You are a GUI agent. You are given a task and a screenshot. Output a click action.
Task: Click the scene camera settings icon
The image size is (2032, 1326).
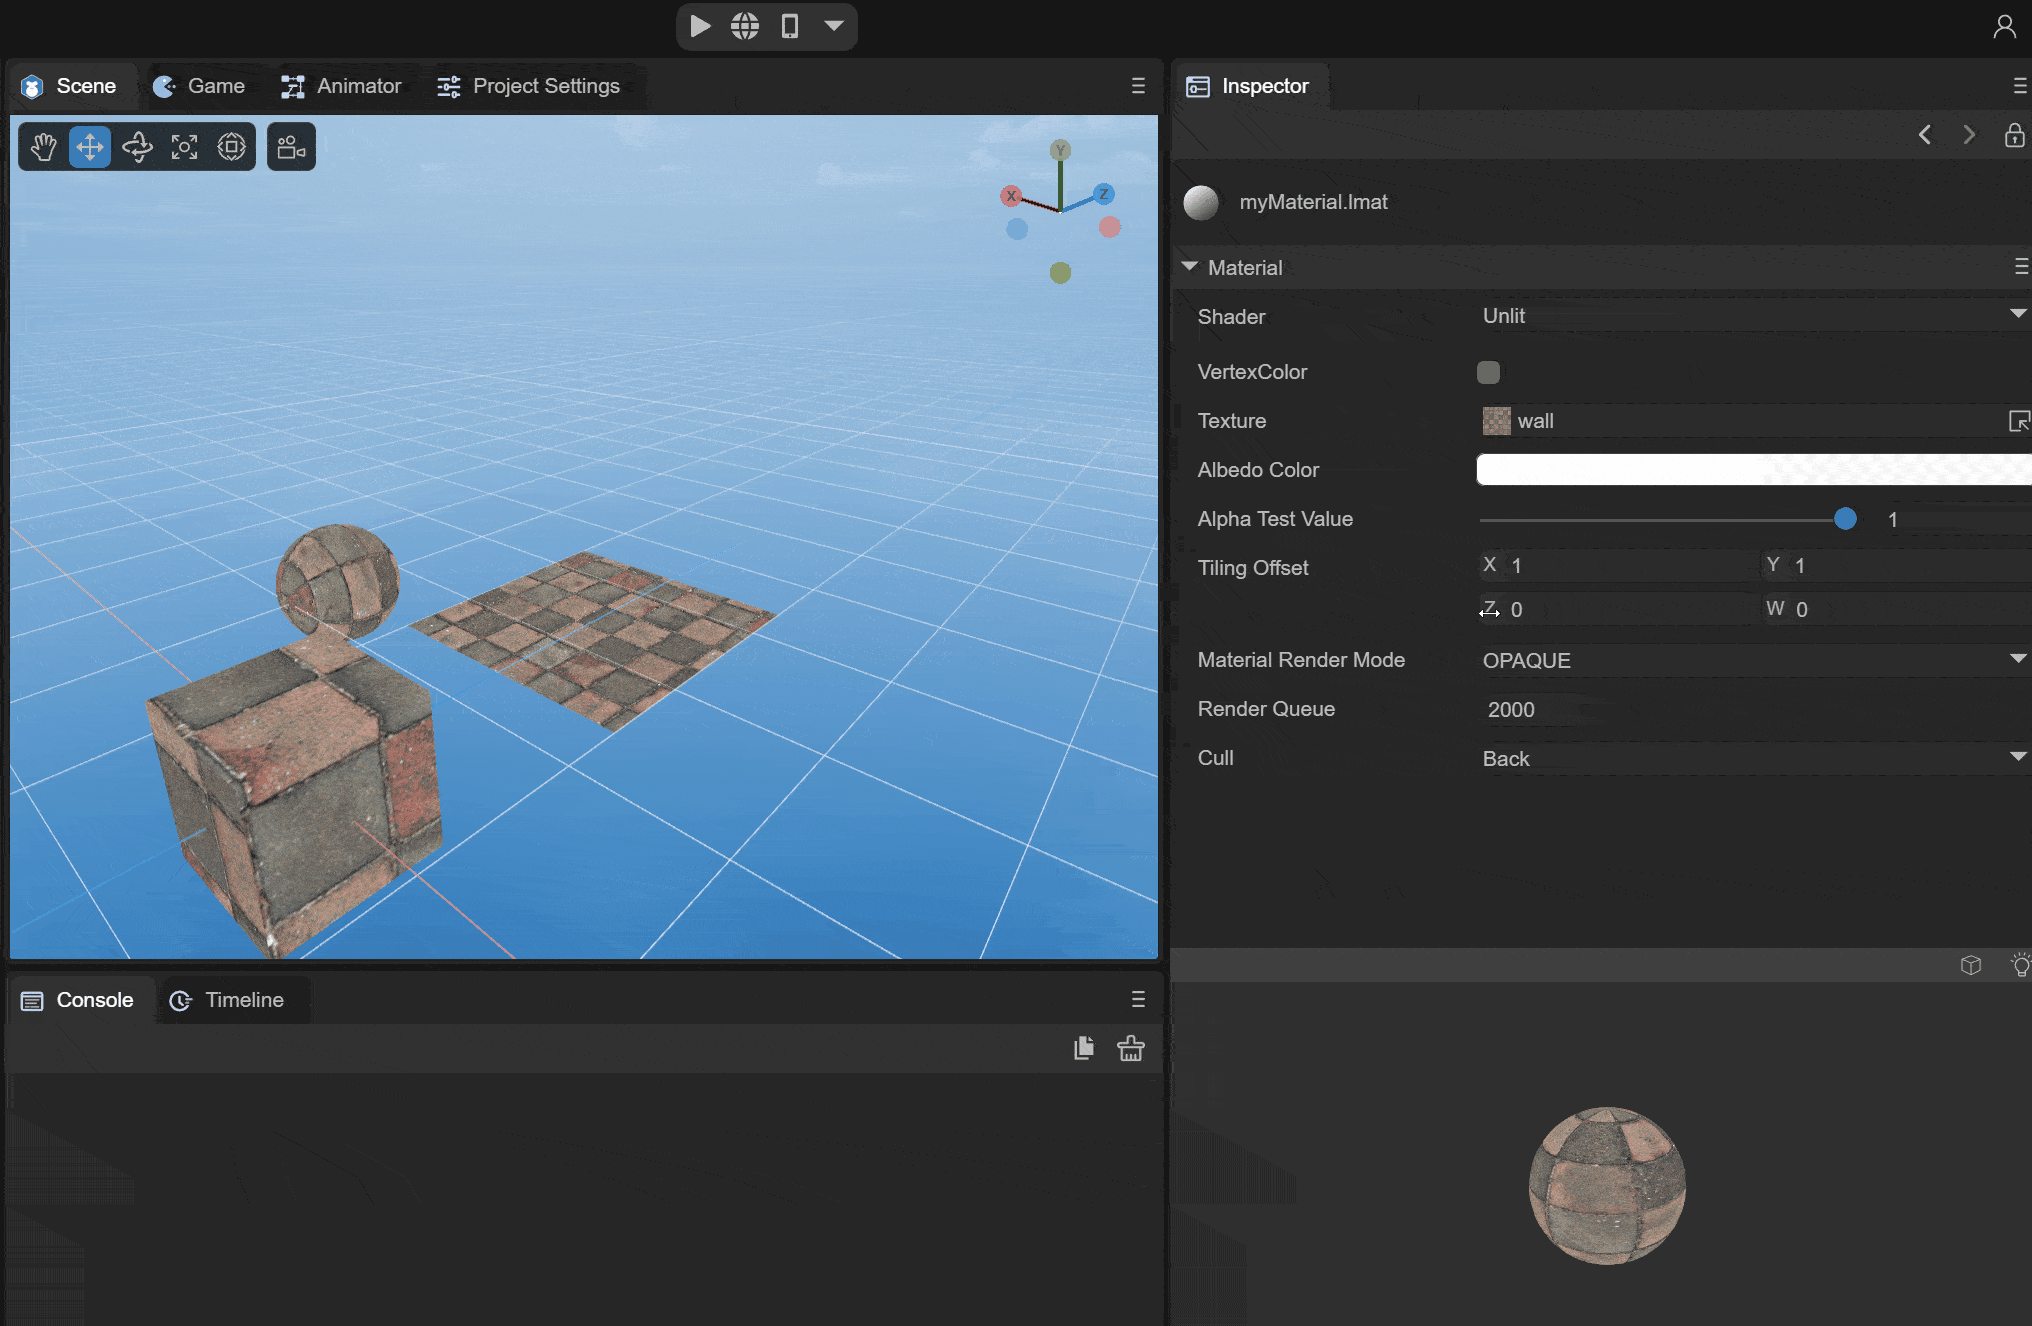291,147
